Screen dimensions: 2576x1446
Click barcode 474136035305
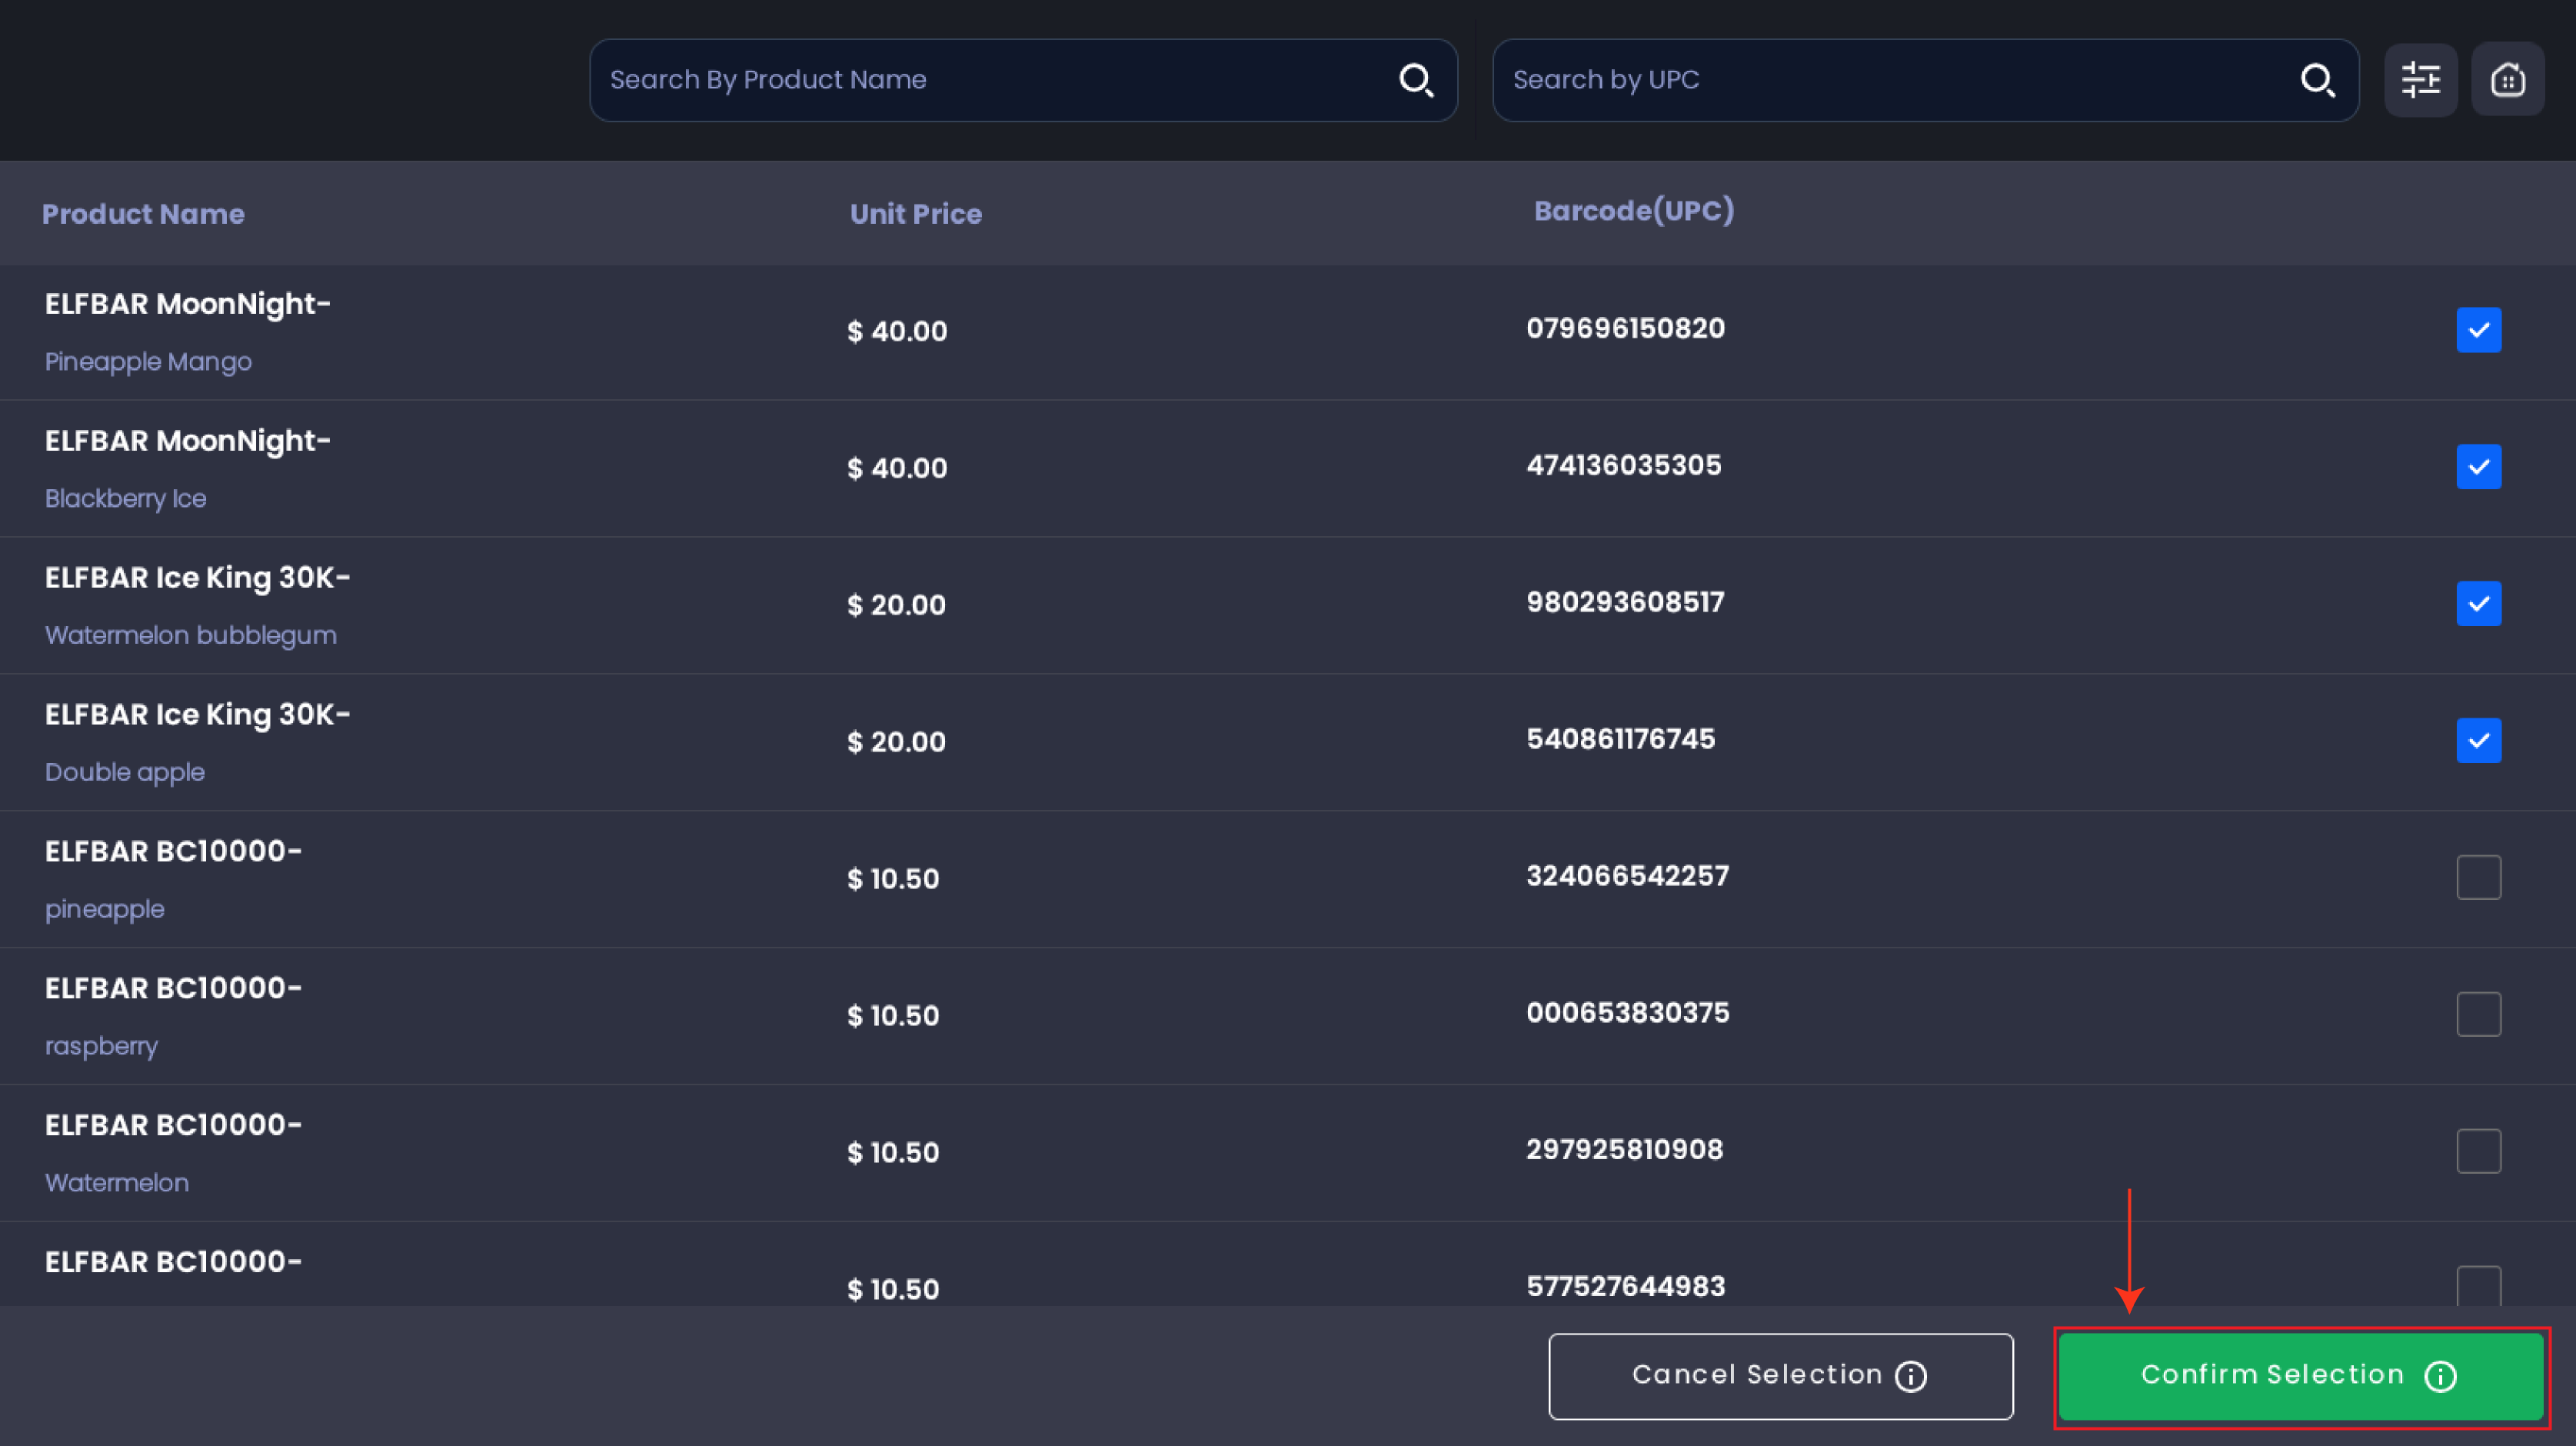click(x=1624, y=465)
